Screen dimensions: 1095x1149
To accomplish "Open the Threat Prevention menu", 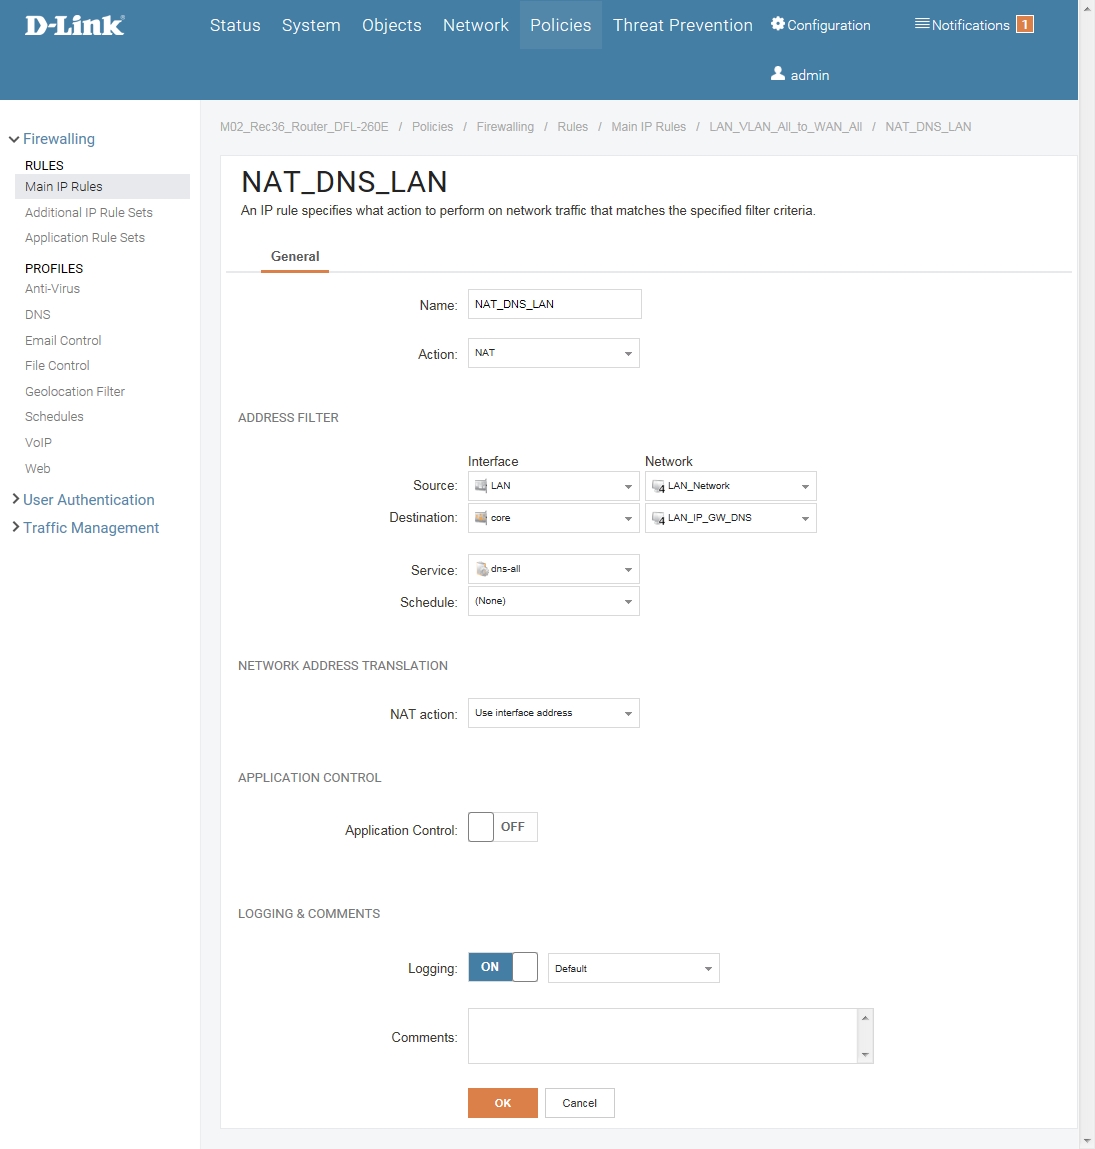I will coord(682,25).
